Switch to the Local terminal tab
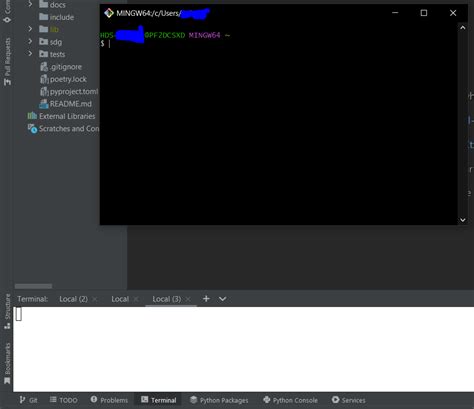 point(120,299)
